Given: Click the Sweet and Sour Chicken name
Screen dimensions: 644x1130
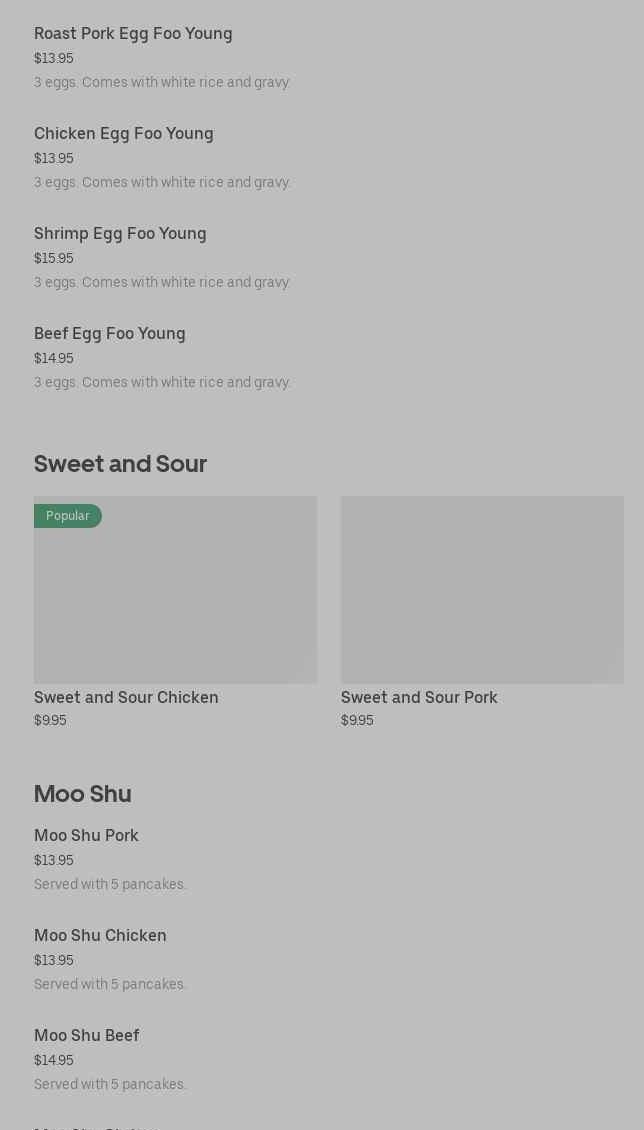Looking at the screenshot, I should click(126, 698).
